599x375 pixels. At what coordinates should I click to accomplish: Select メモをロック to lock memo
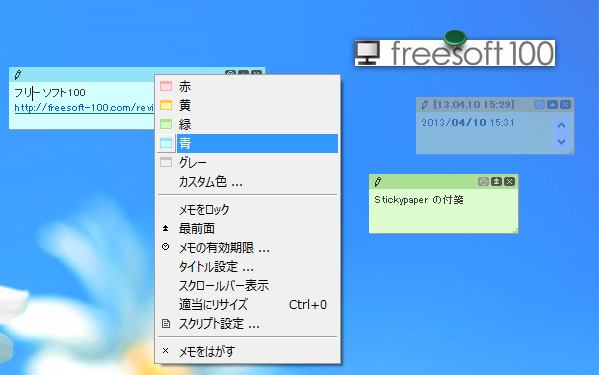click(x=248, y=209)
